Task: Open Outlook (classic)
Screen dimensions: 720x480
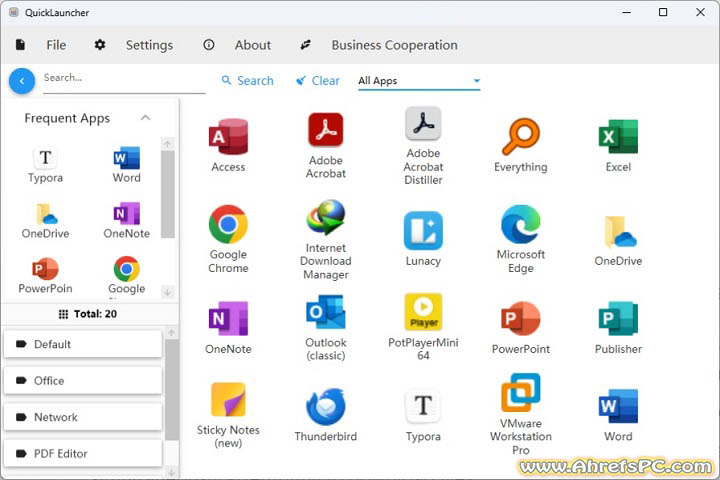Action: pyautogui.click(x=326, y=328)
